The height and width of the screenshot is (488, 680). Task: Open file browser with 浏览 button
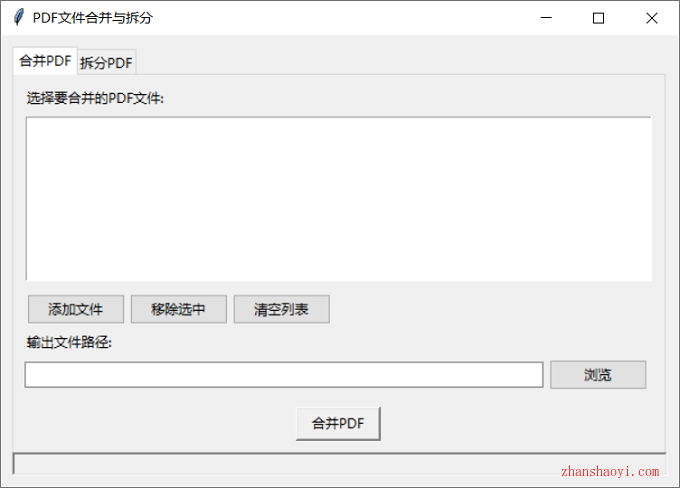point(597,375)
